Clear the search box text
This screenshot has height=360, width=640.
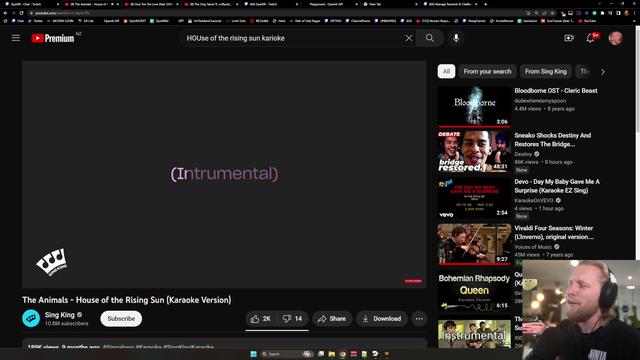click(409, 38)
